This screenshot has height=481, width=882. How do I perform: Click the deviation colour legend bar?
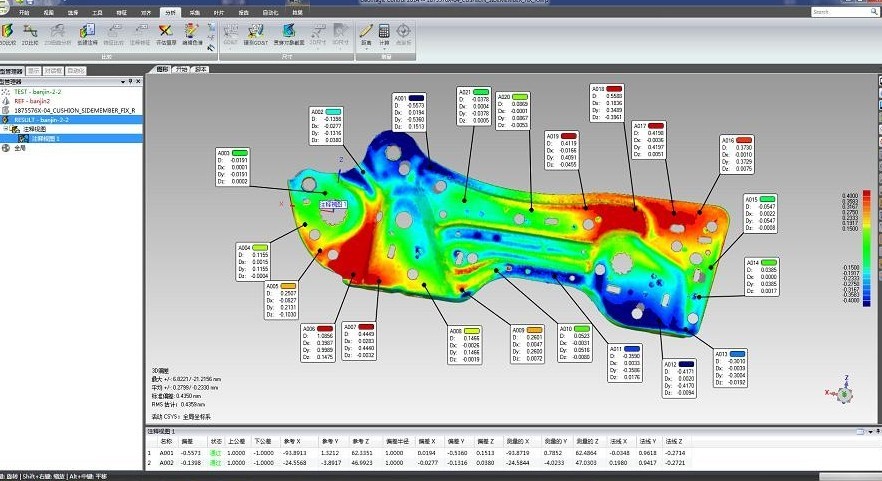tap(867, 248)
